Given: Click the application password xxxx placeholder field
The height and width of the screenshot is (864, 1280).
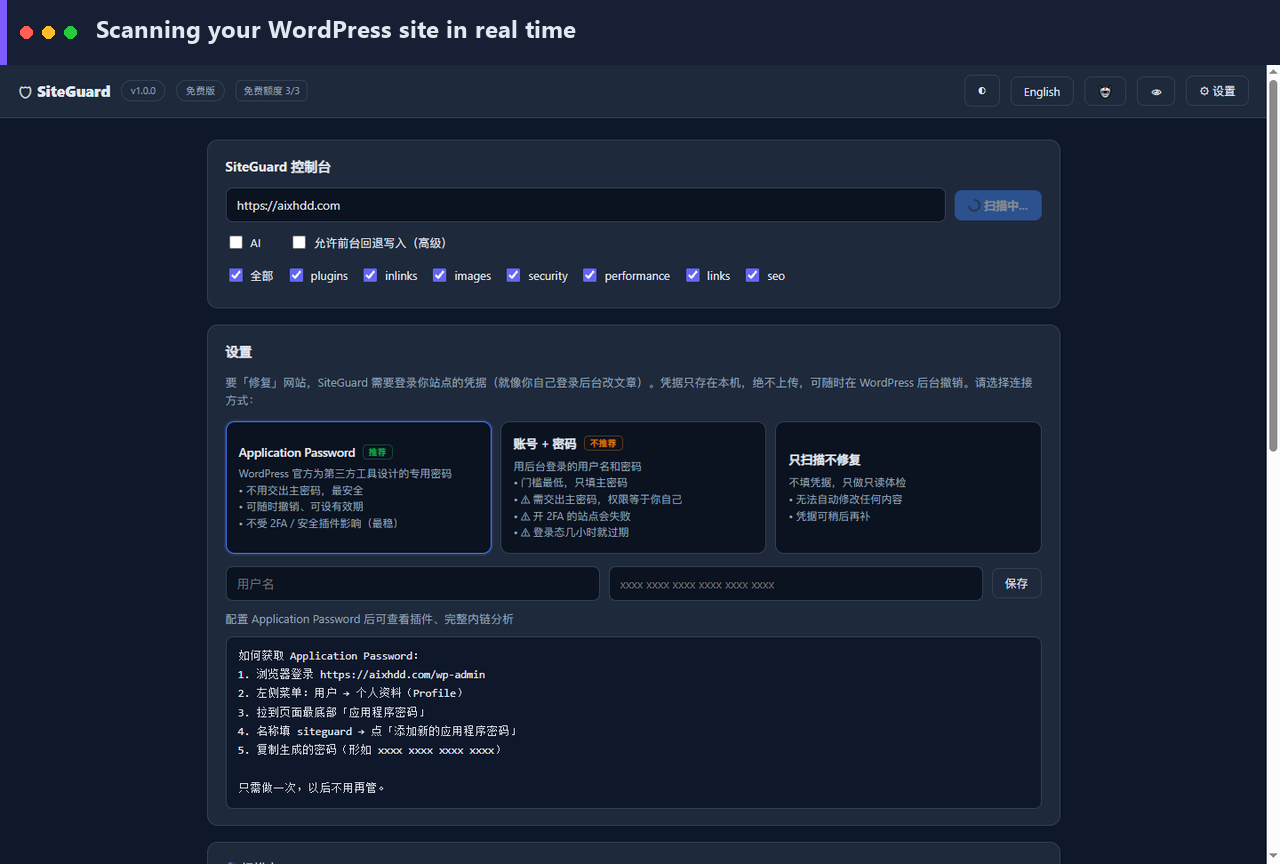Looking at the screenshot, I should pyautogui.click(x=796, y=584).
